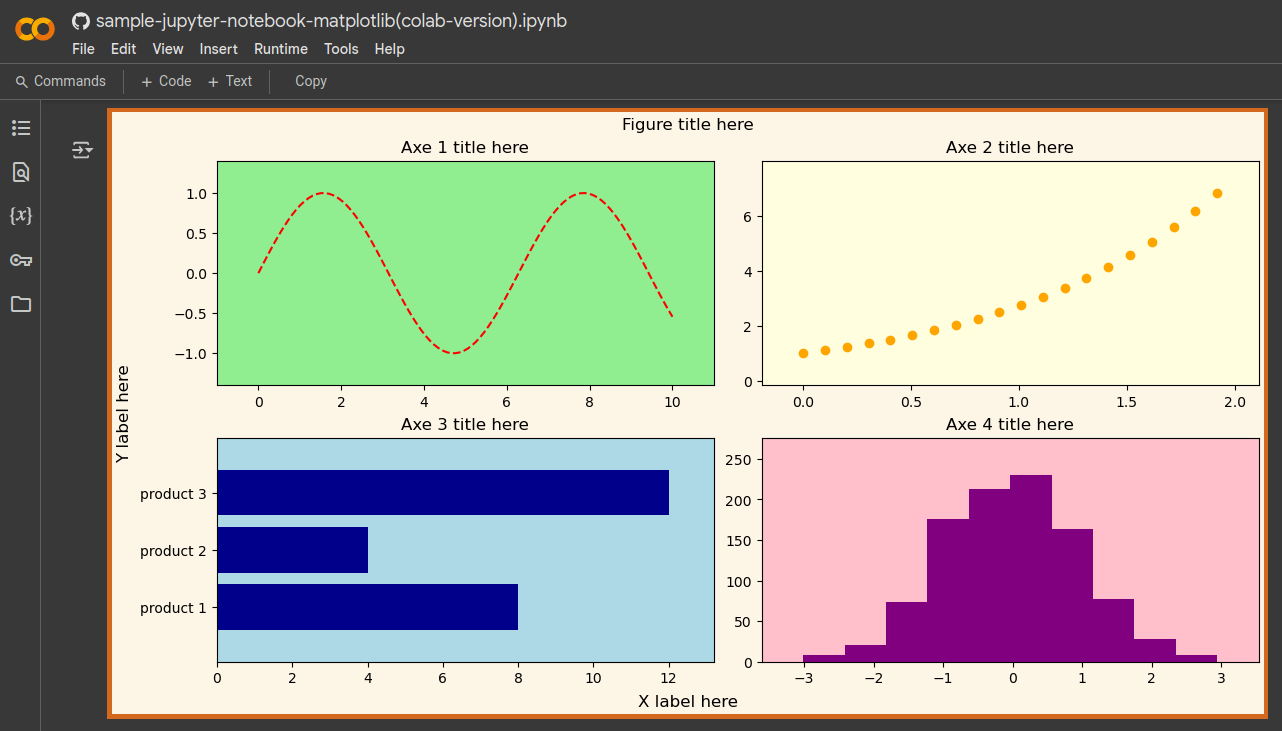The width and height of the screenshot is (1282, 731).
Task: Click the 'Axe 3 title here' heading
Action: coord(465,424)
